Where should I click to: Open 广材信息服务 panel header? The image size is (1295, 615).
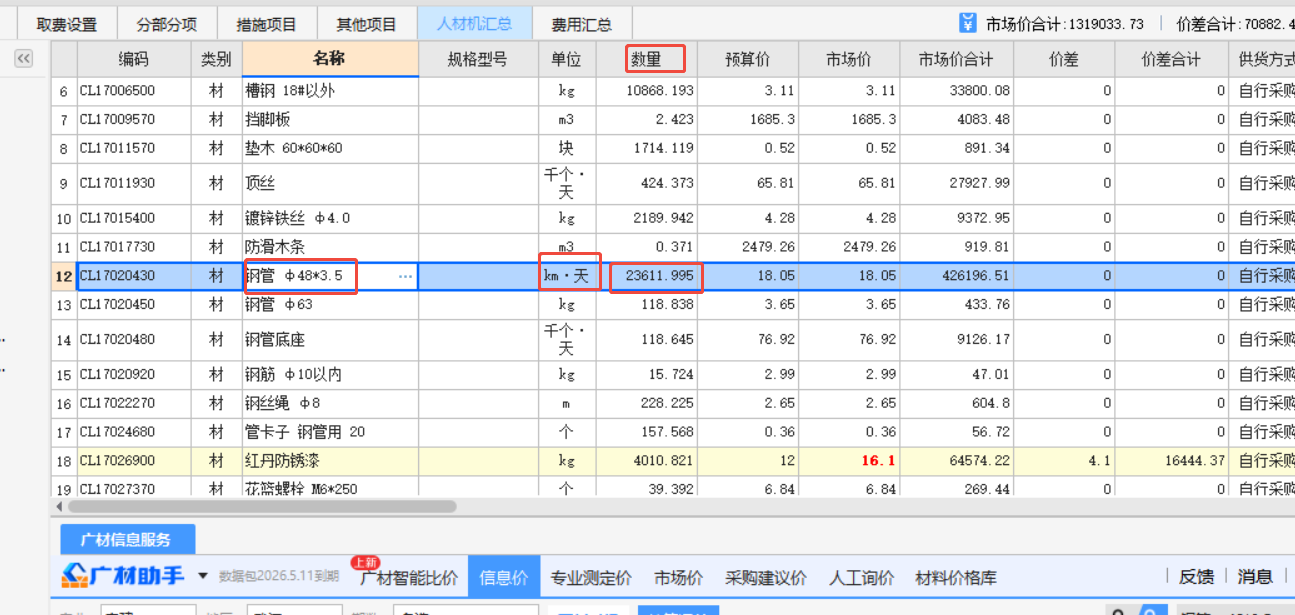[127, 539]
